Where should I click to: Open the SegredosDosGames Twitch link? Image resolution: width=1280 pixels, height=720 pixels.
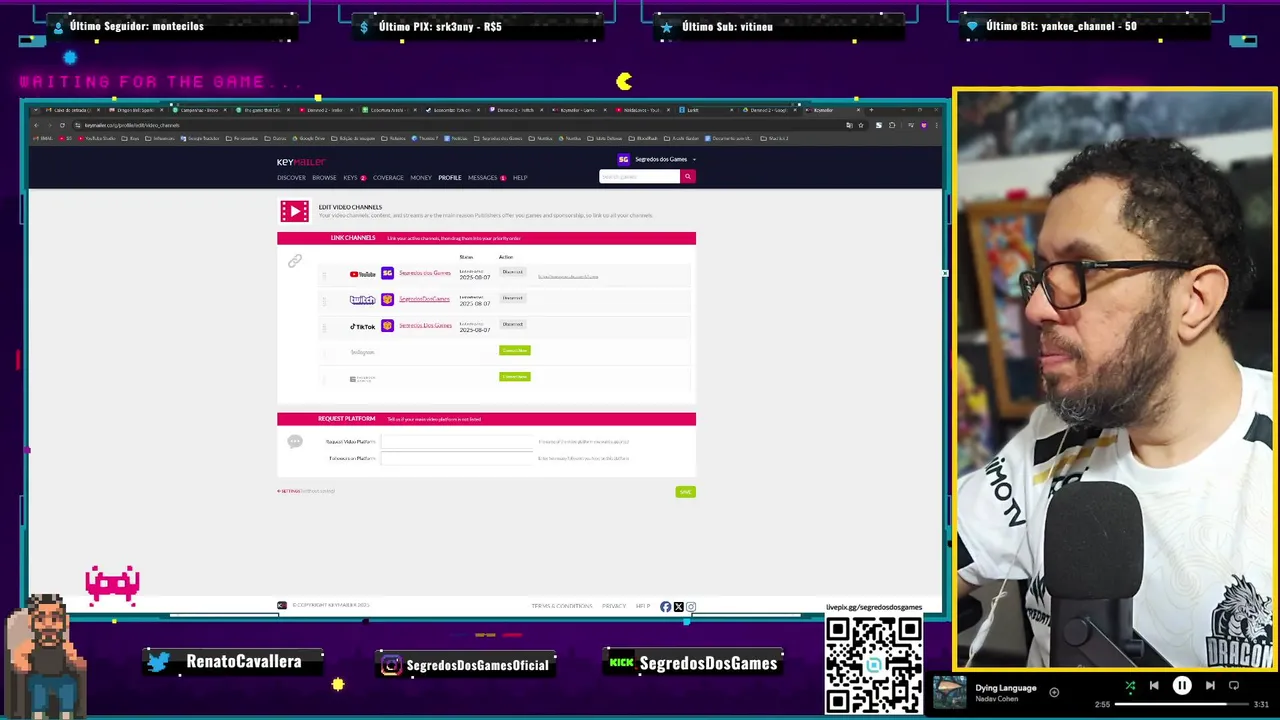point(424,299)
